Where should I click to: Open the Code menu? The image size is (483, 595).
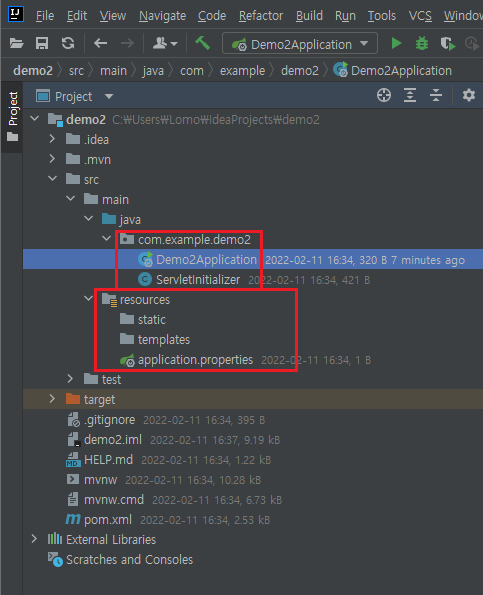click(x=212, y=16)
